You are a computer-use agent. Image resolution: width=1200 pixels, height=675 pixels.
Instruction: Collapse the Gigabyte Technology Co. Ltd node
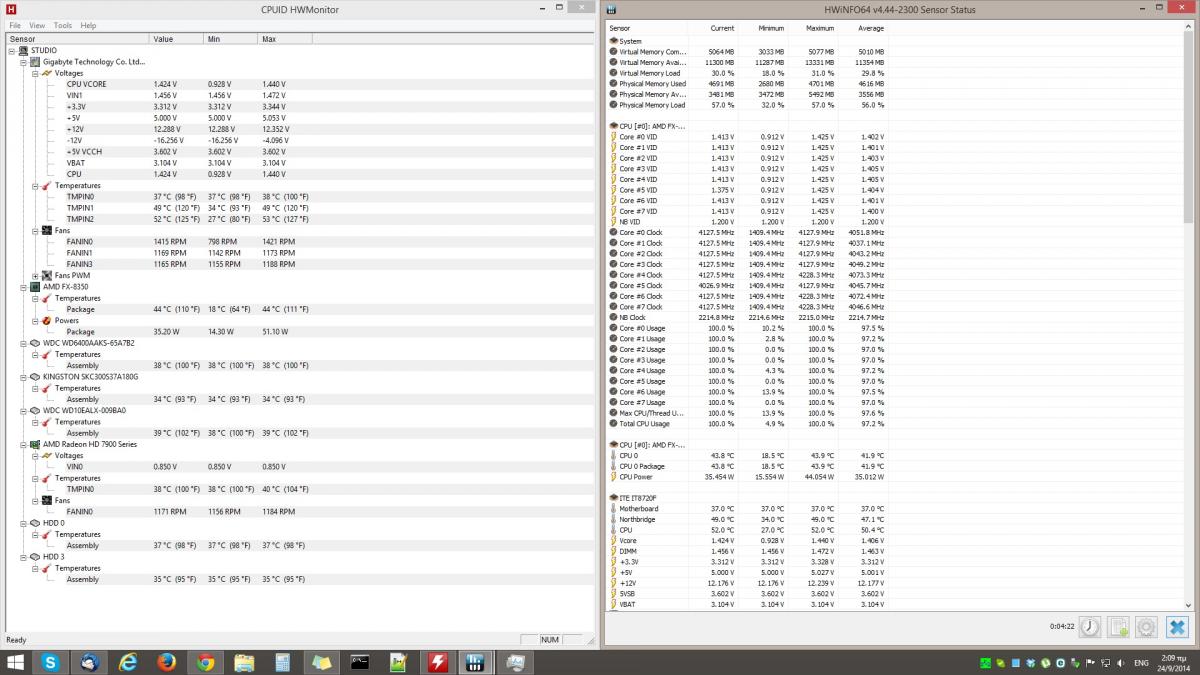tap(23, 61)
